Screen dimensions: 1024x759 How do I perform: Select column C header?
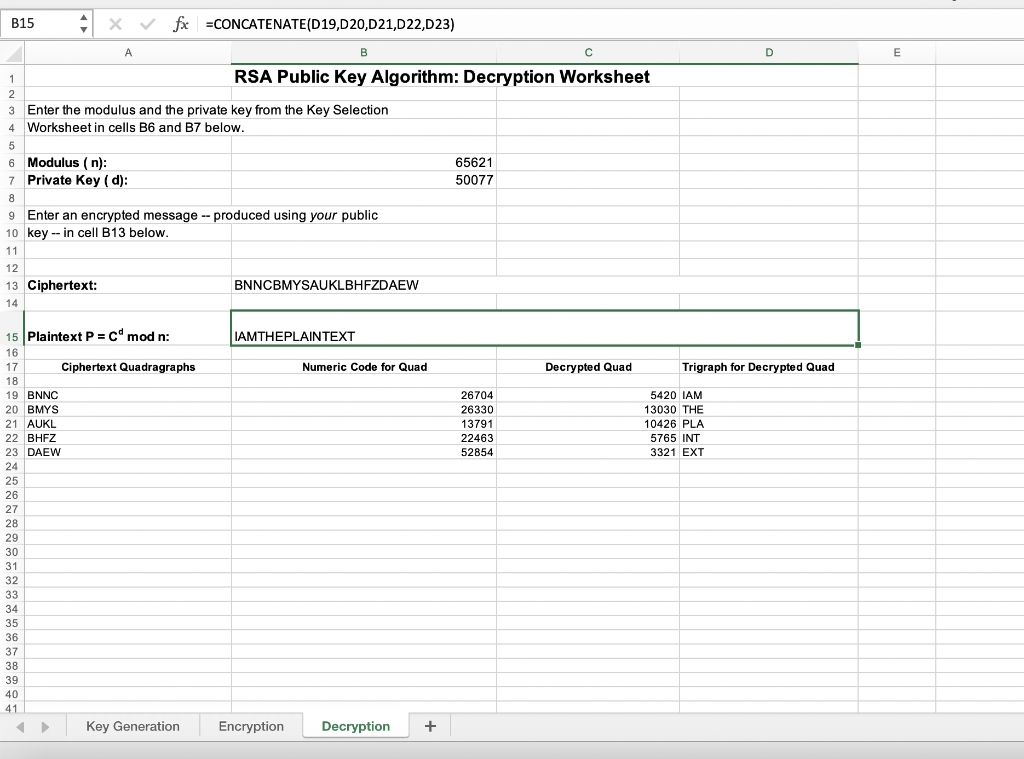coord(588,52)
